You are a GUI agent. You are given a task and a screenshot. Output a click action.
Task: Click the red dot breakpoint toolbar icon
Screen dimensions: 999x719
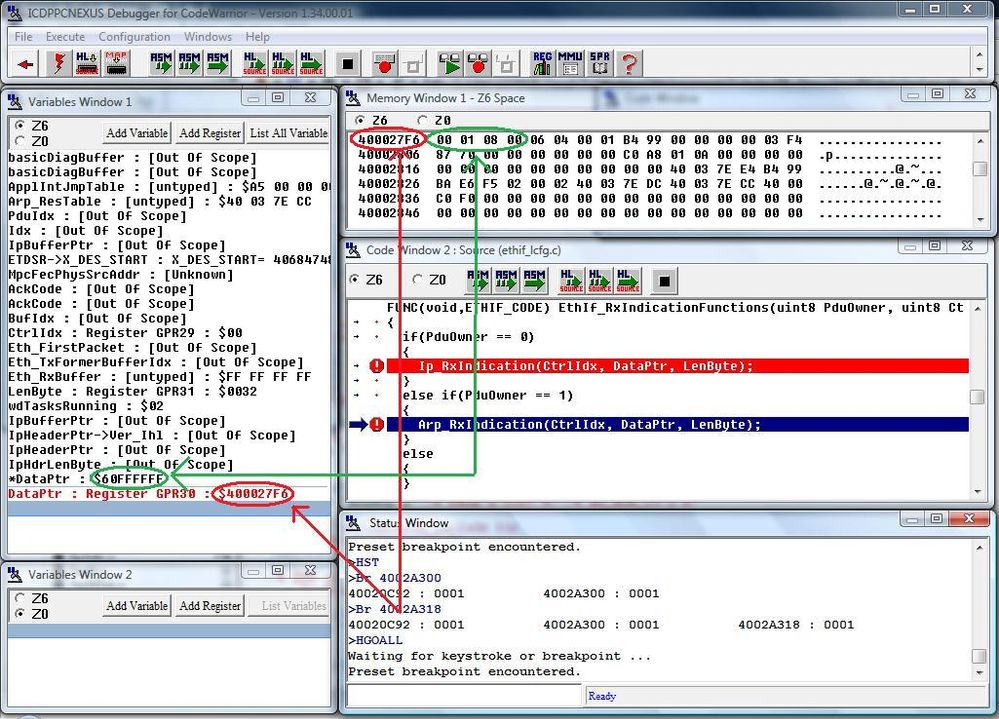click(384, 64)
